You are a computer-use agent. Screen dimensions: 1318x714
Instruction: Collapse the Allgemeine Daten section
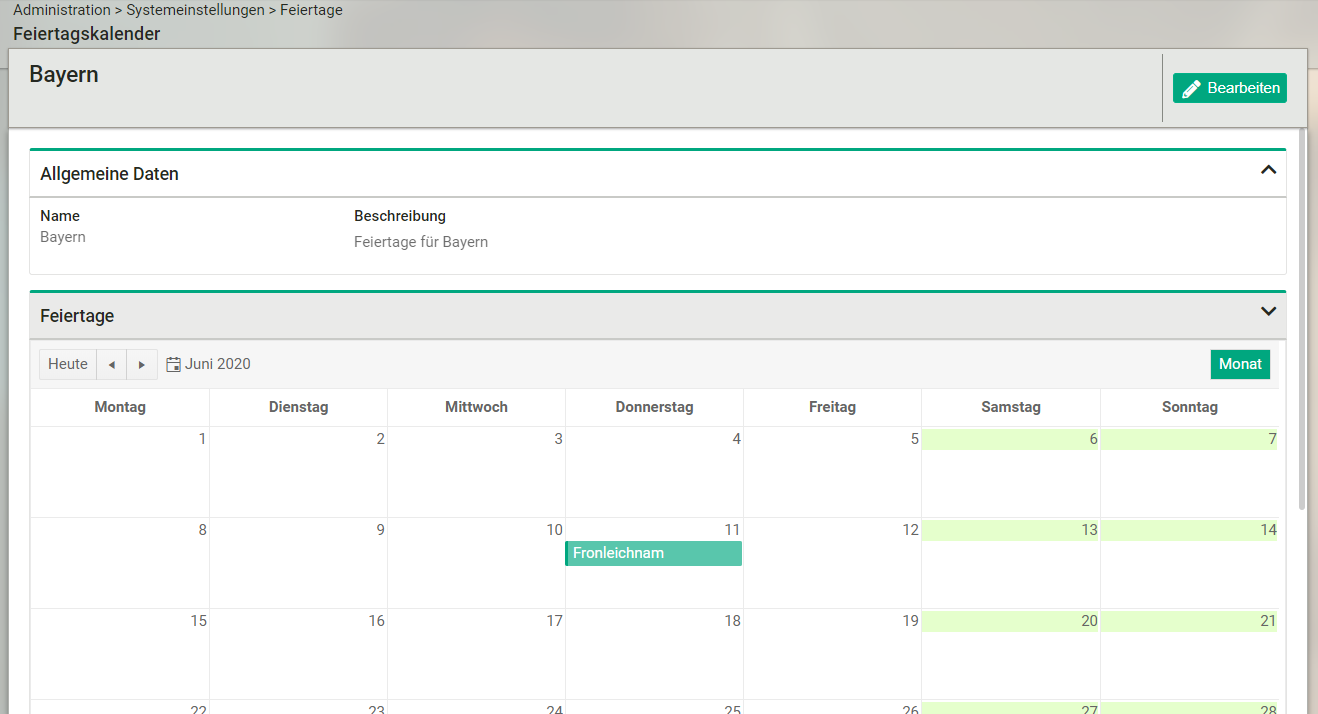pyautogui.click(x=1268, y=171)
